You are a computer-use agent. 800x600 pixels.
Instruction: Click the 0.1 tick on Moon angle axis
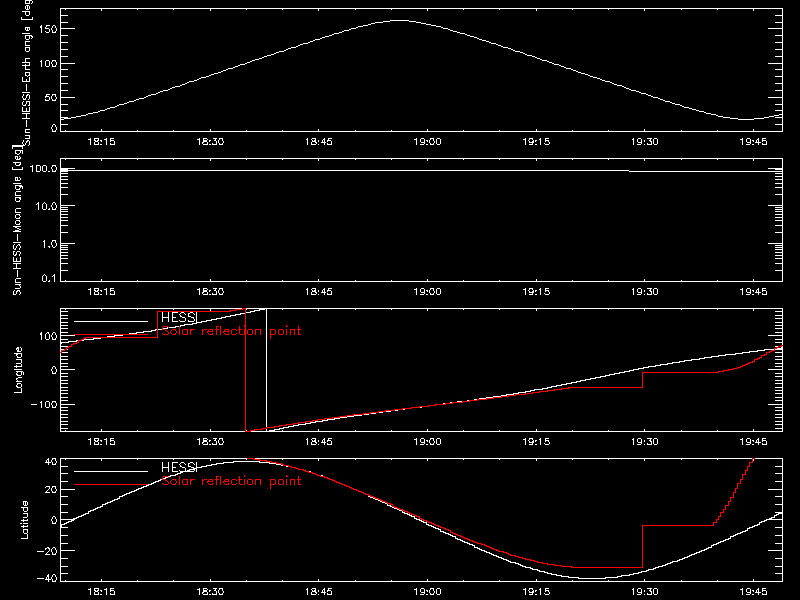point(49,278)
